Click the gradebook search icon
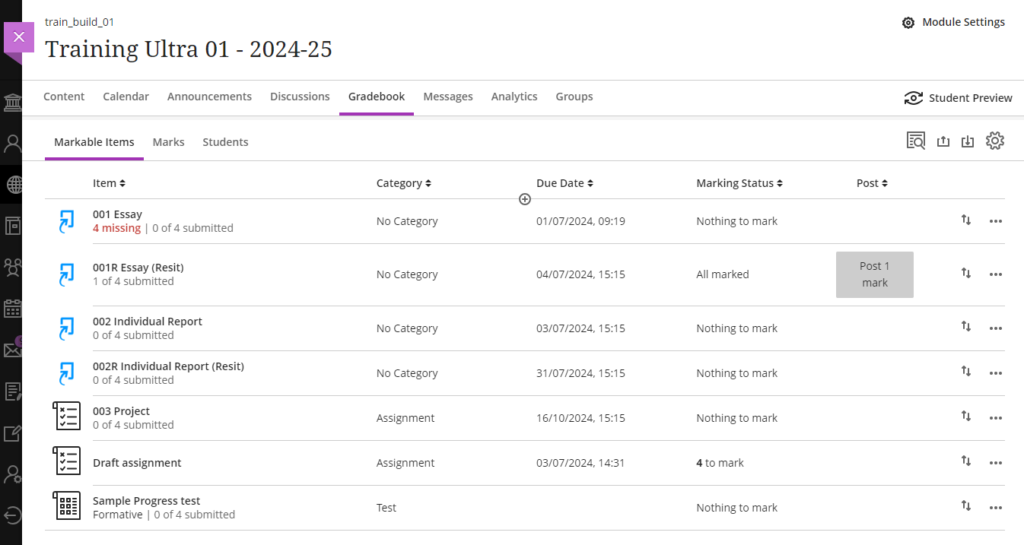Viewport: 1024px width, 545px height. pos(916,140)
